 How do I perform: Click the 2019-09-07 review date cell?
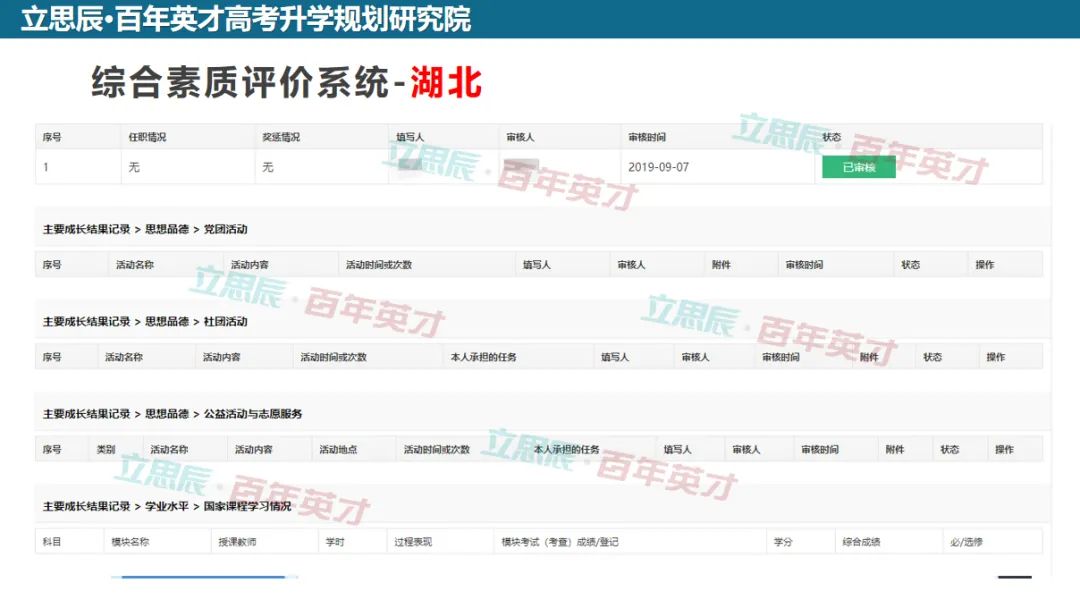tap(658, 167)
